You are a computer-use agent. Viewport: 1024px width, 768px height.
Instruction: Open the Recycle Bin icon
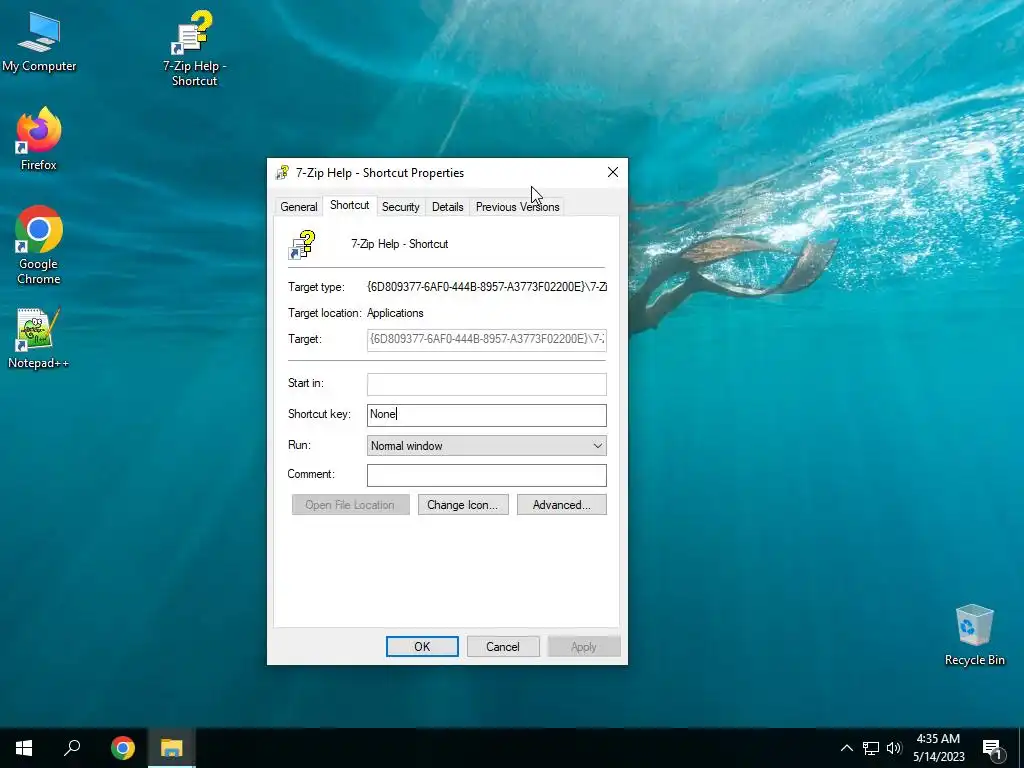[974, 635]
